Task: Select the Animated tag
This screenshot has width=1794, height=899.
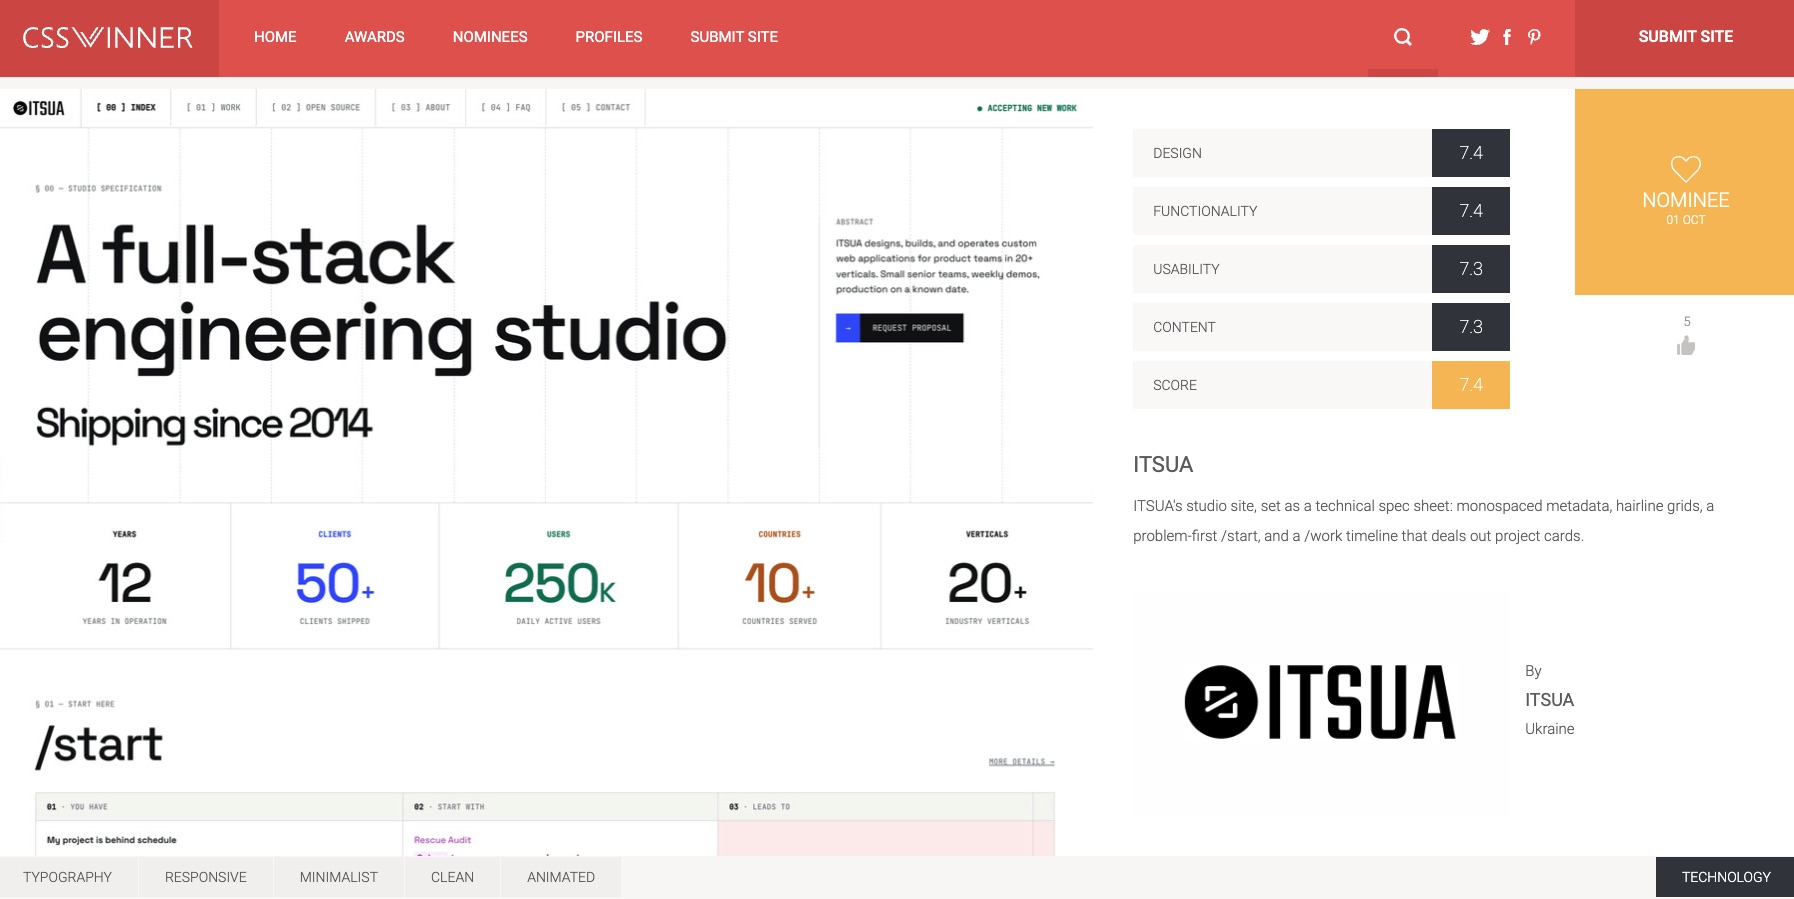Action: click(561, 877)
